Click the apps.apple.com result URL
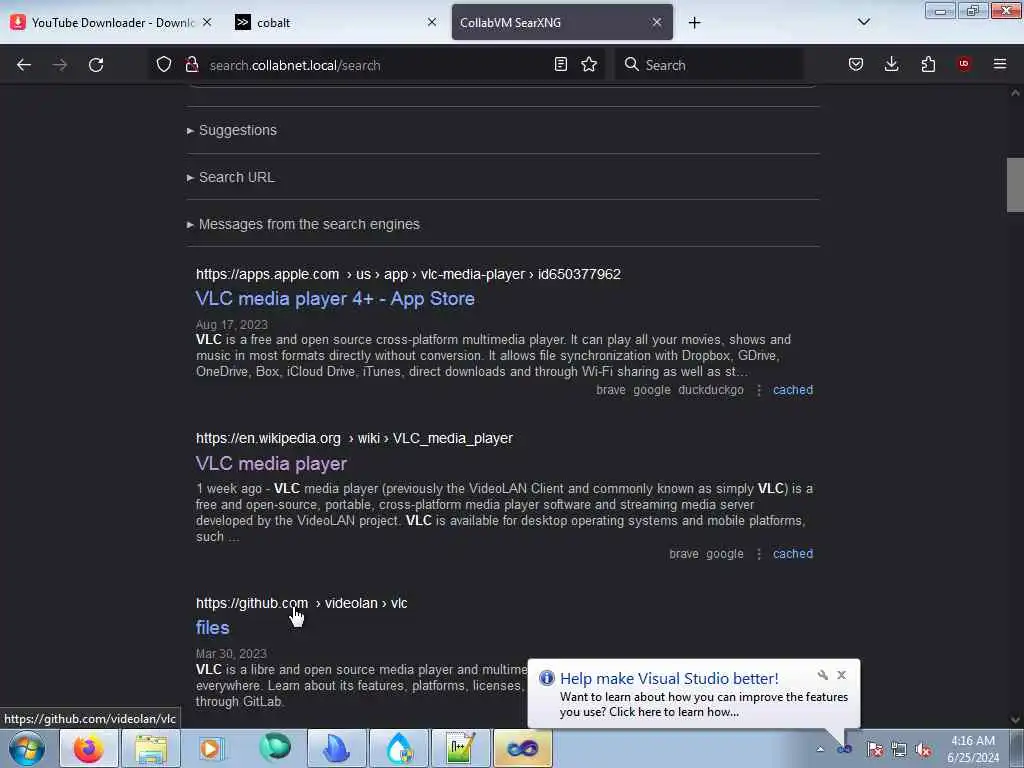The width and height of the screenshot is (1024, 768). pos(408,274)
